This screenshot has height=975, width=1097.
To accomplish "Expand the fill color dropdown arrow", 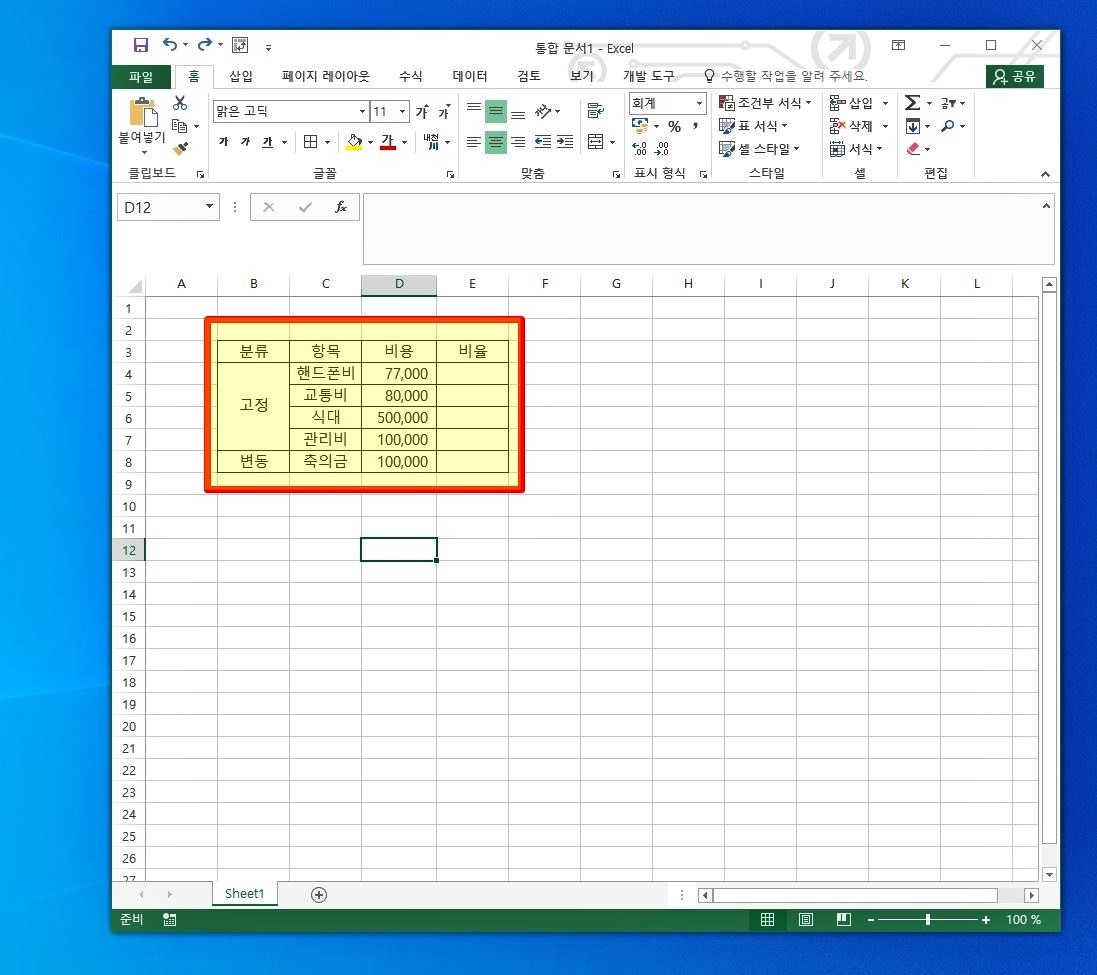I will tap(370, 142).
